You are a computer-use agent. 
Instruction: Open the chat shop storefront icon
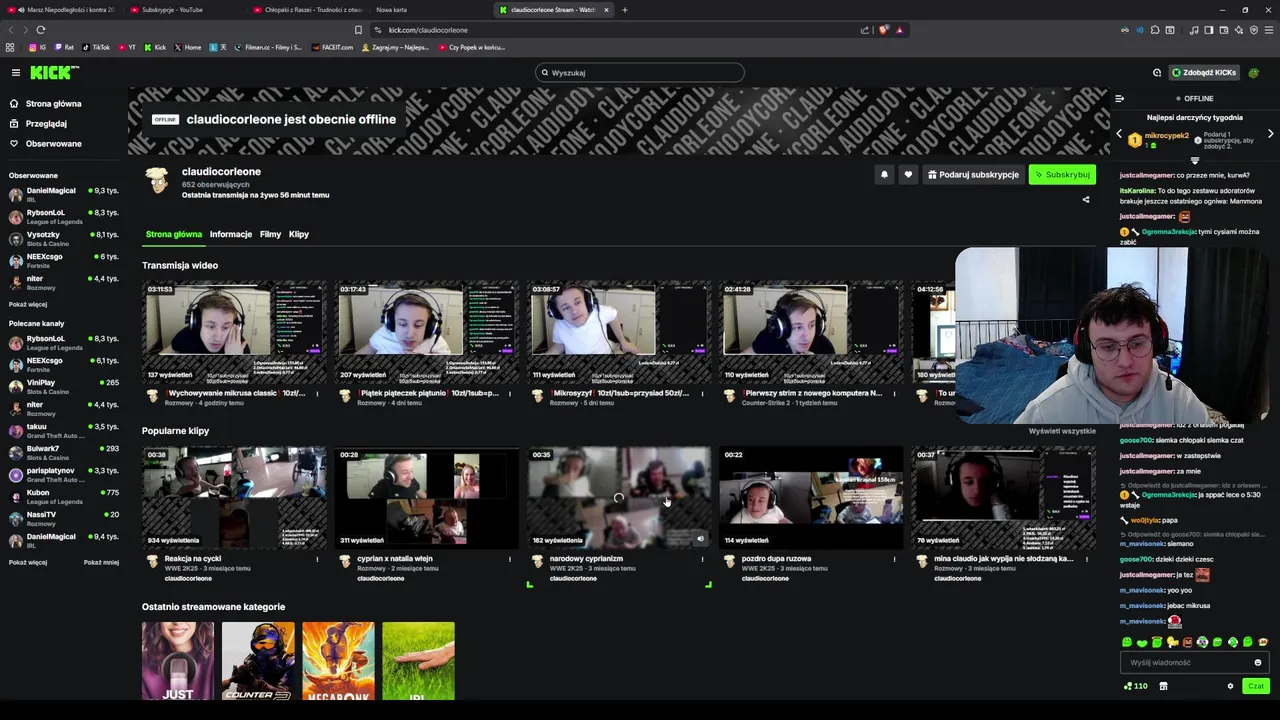1163,686
